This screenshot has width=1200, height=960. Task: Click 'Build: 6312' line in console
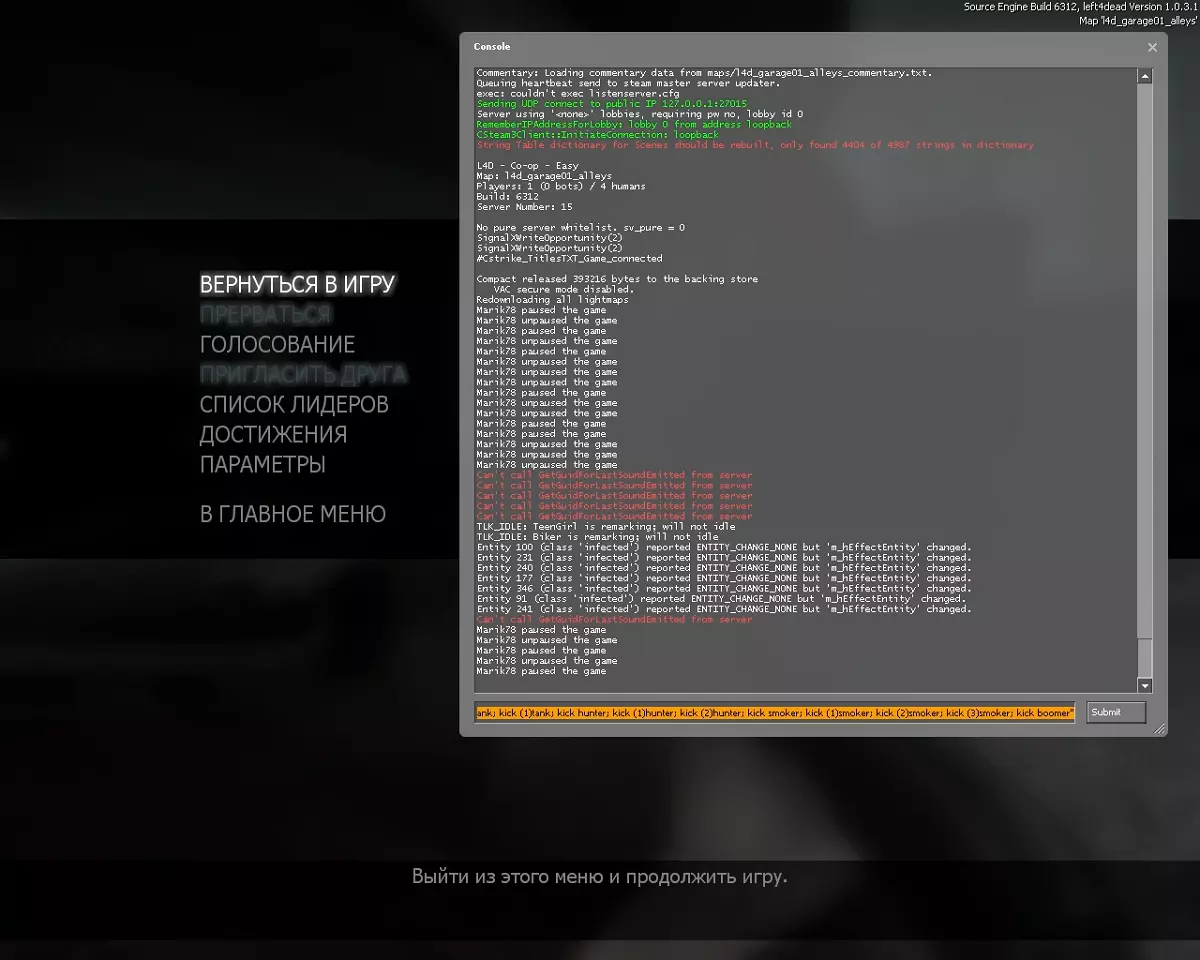[510, 197]
